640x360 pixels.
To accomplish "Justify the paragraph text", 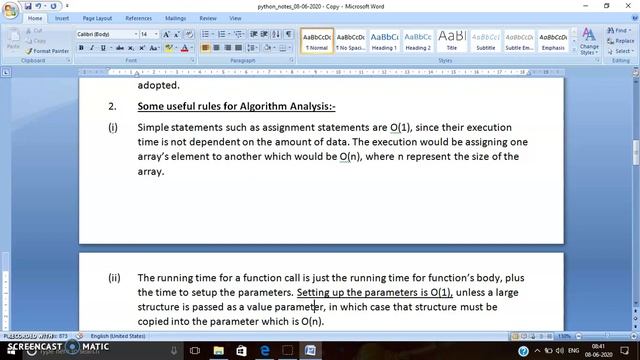I will (x=239, y=48).
